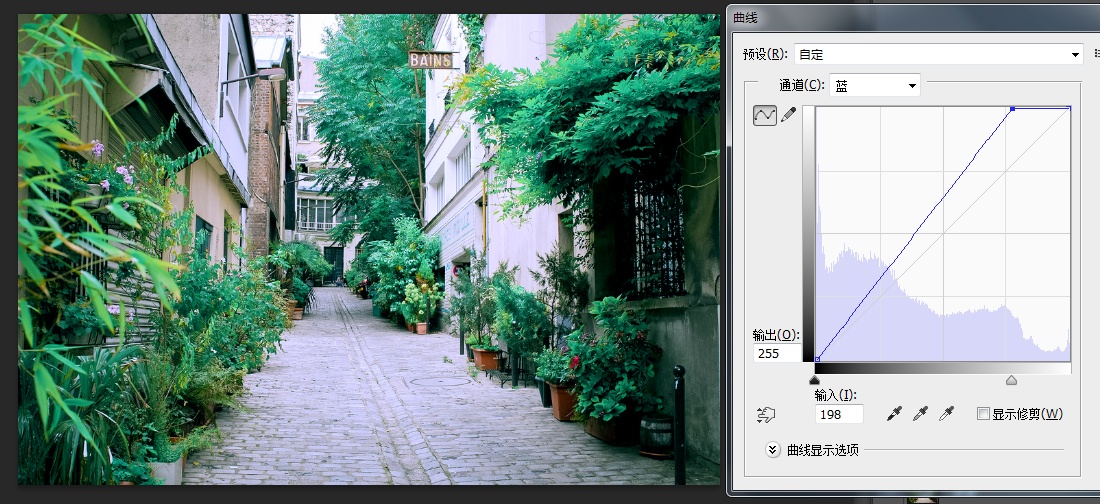Click the preset options menu icon
1100x504 pixels.
tap(1096, 54)
